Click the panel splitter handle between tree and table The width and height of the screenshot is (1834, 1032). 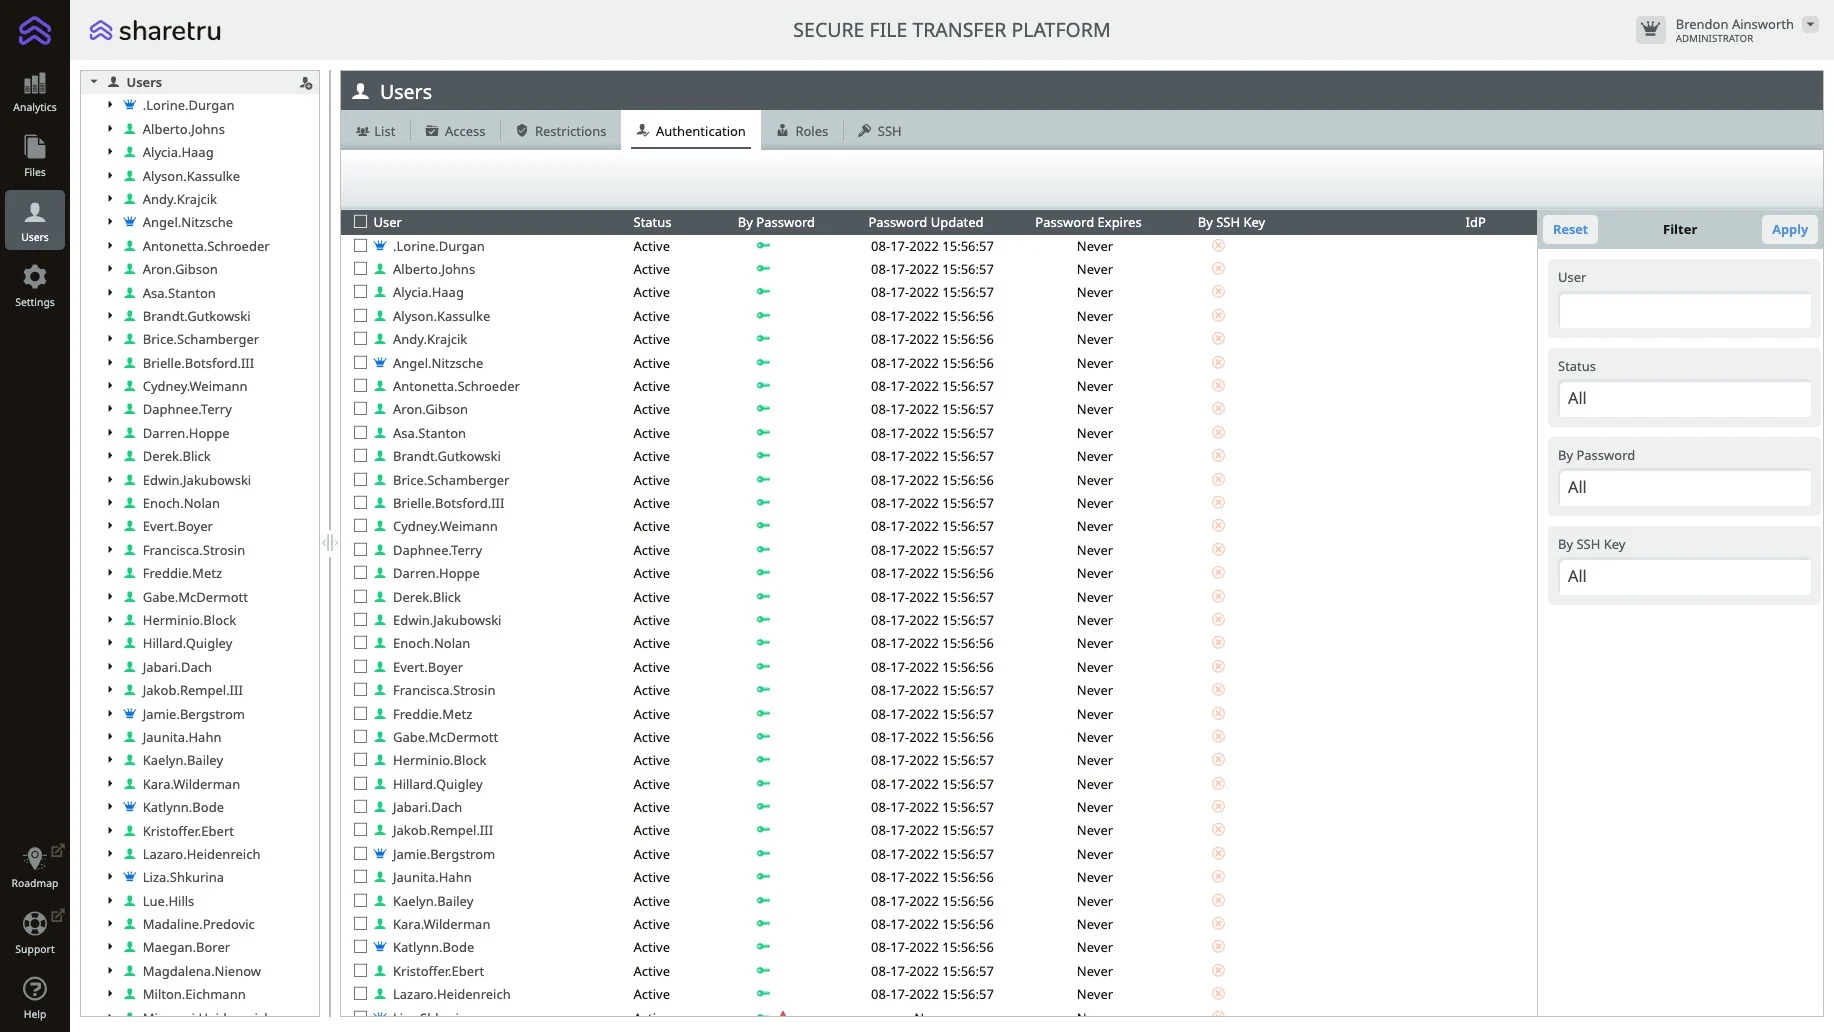329,543
